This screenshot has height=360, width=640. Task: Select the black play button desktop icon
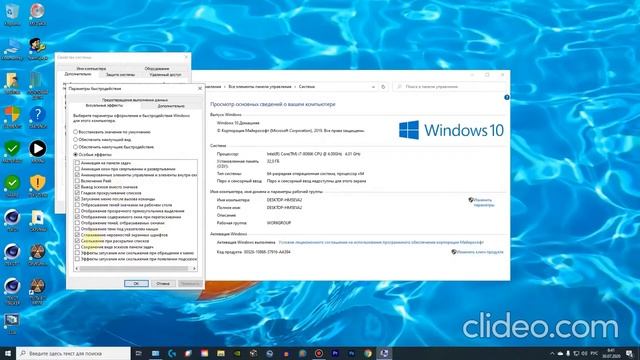point(38,150)
